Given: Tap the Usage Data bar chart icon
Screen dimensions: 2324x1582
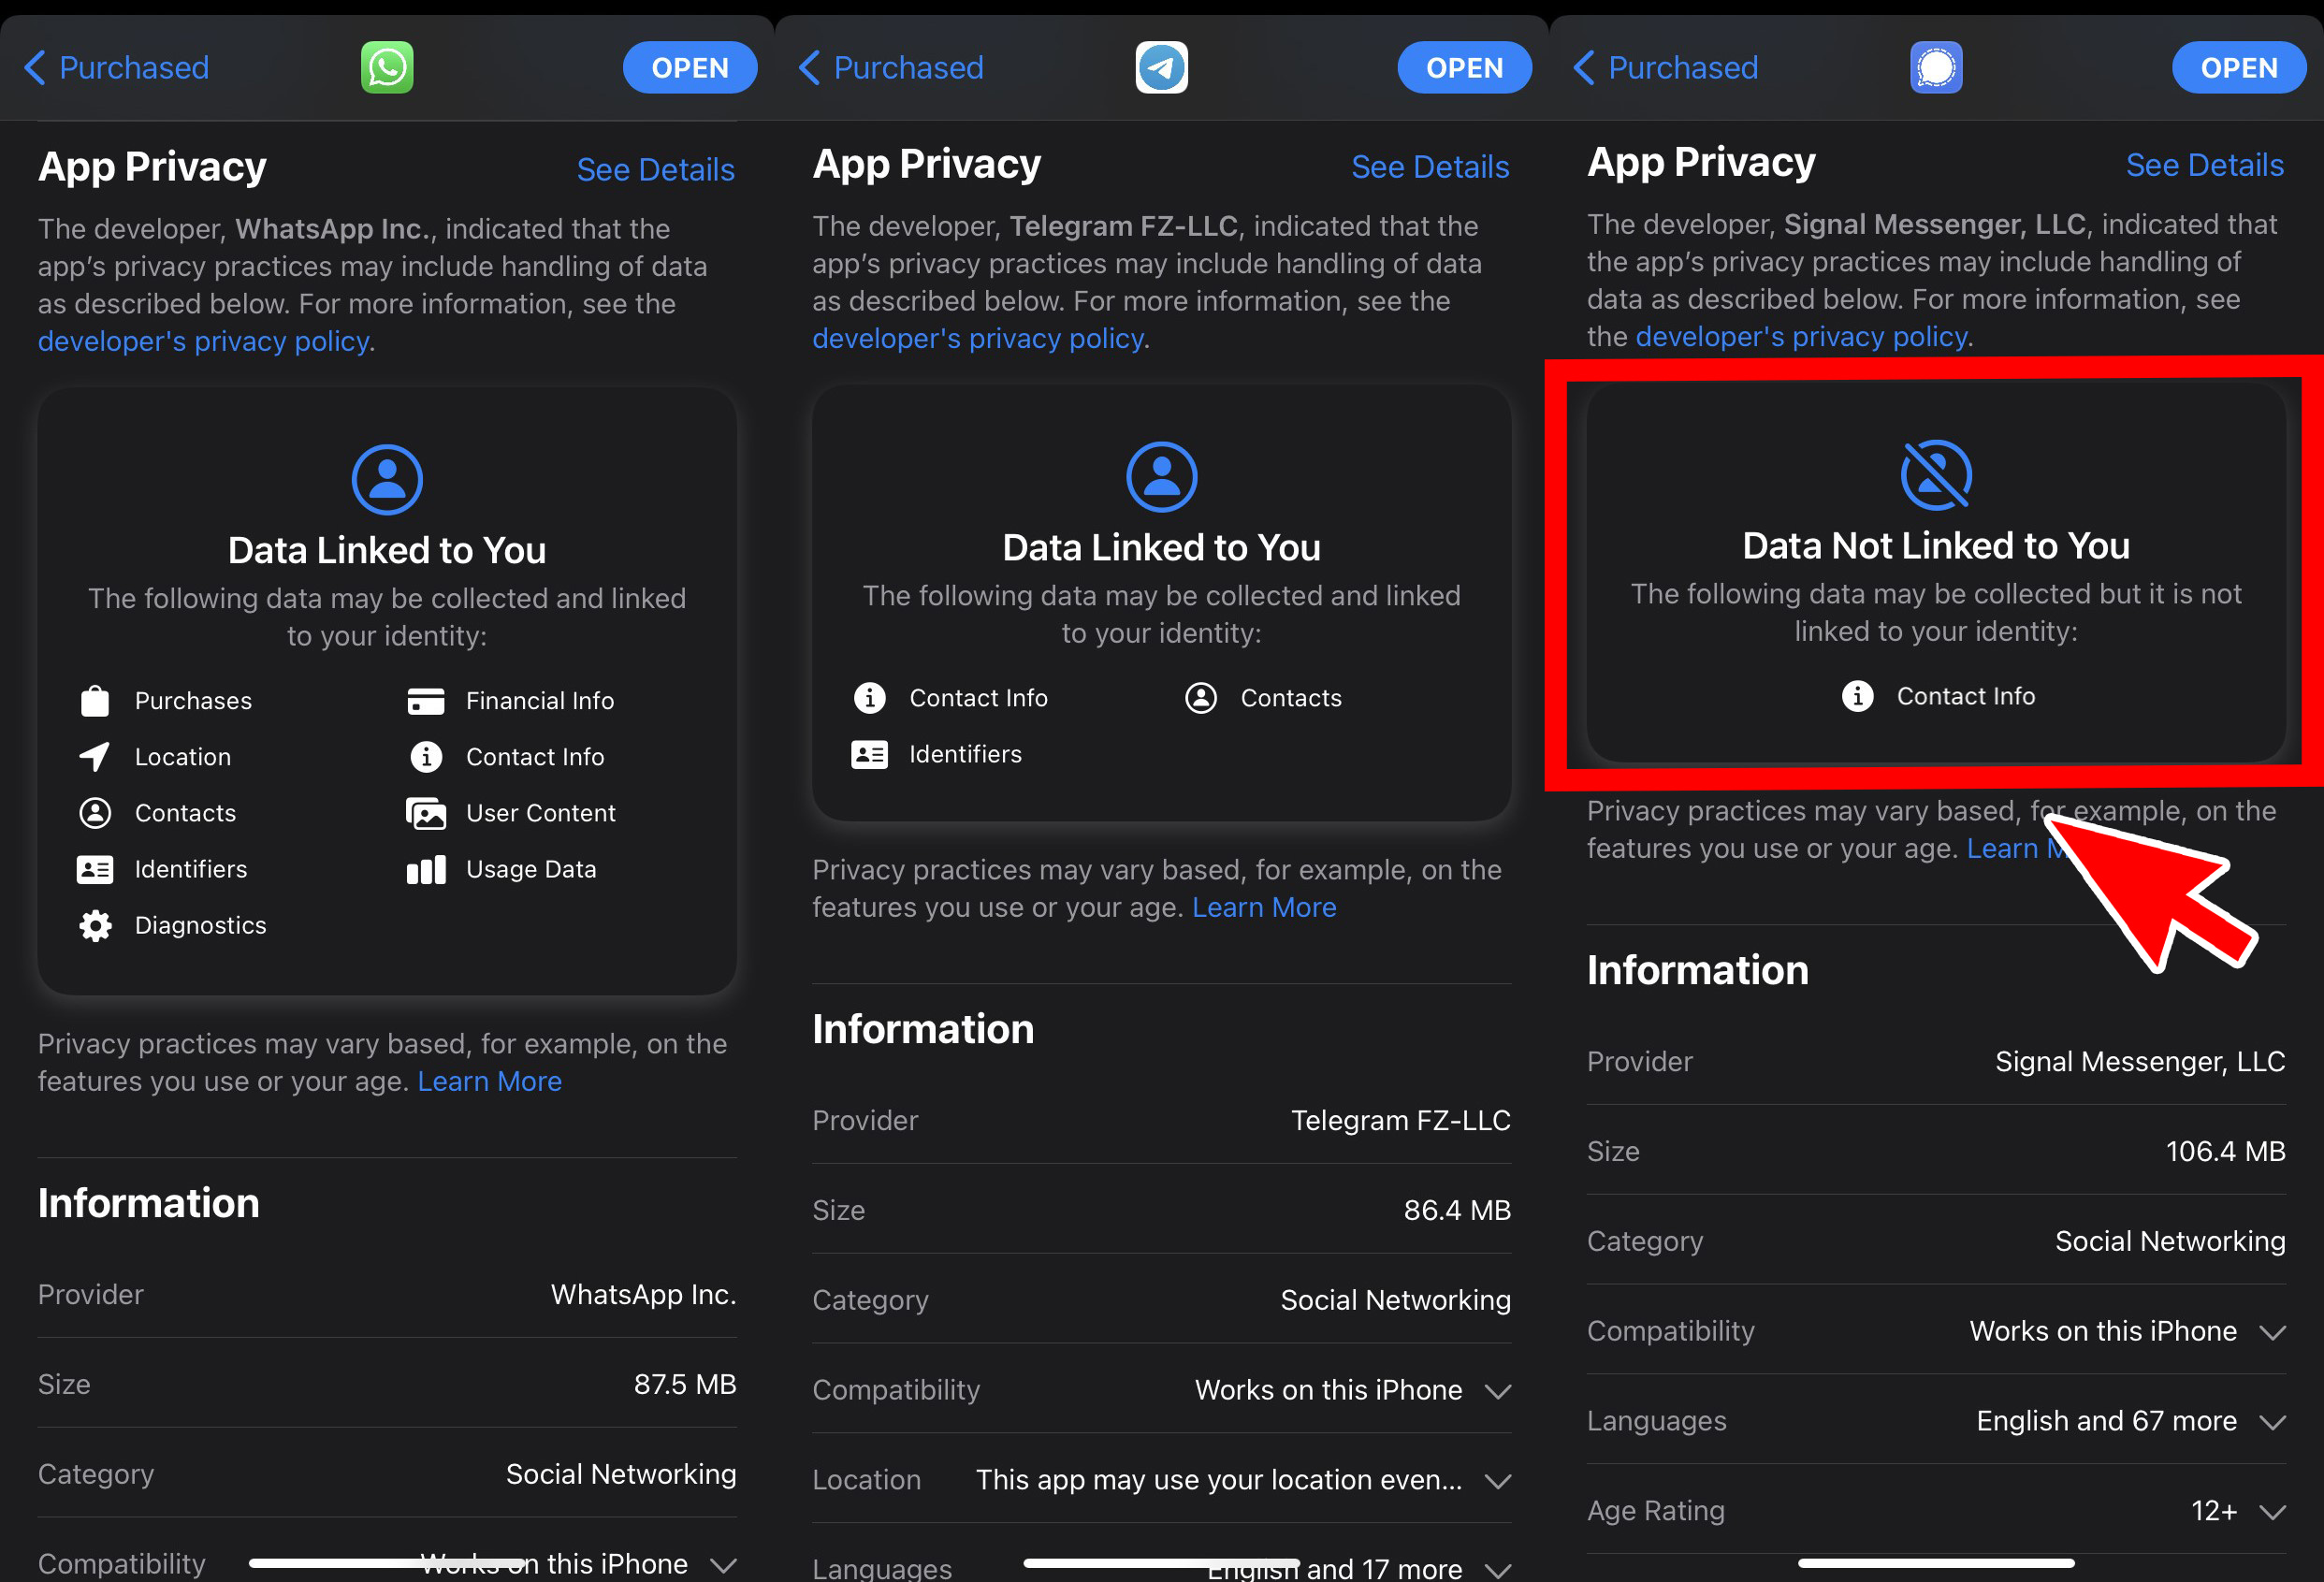Looking at the screenshot, I should coord(426,869).
